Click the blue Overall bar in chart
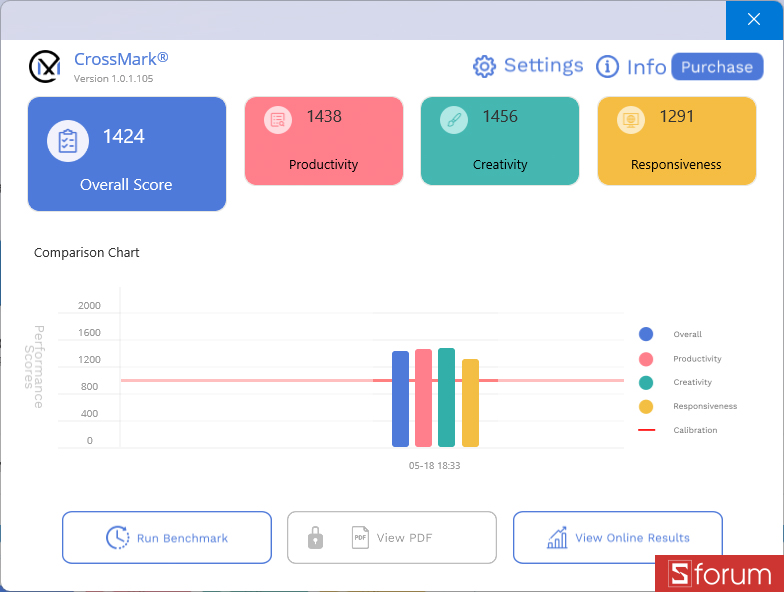 [400, 399]
